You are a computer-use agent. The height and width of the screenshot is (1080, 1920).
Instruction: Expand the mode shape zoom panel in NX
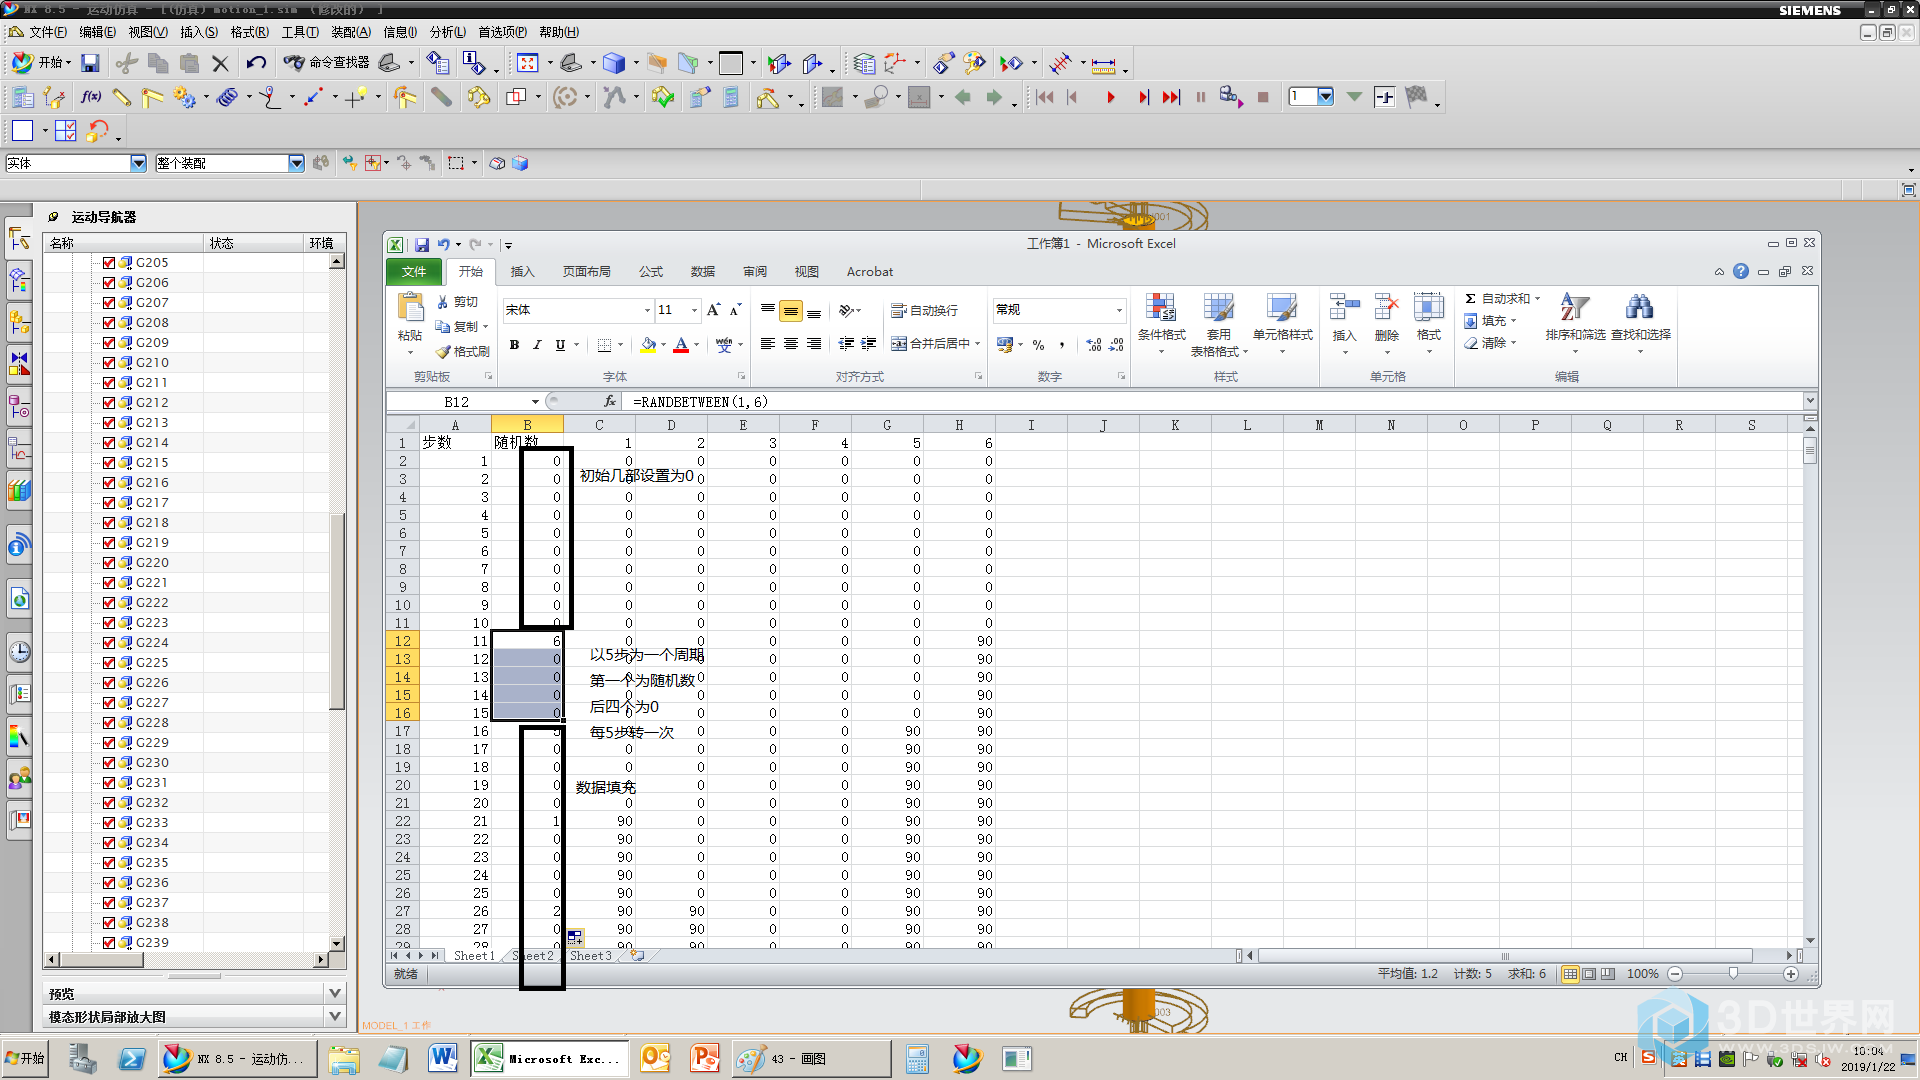[x=335, y=1016]
